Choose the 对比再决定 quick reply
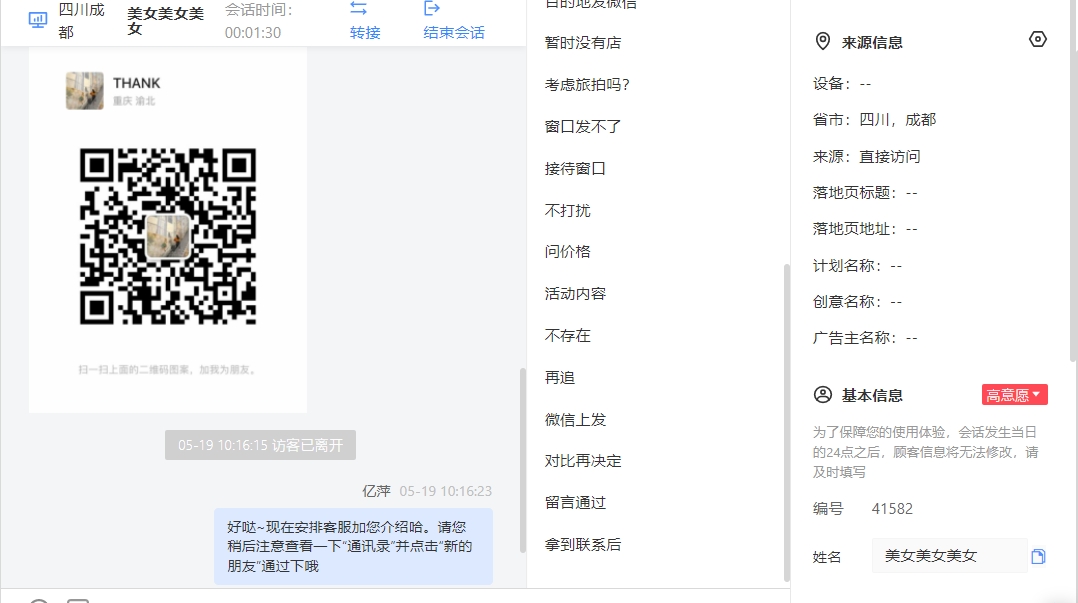This screenshot has width=1078, height=603. click(583, 461)
